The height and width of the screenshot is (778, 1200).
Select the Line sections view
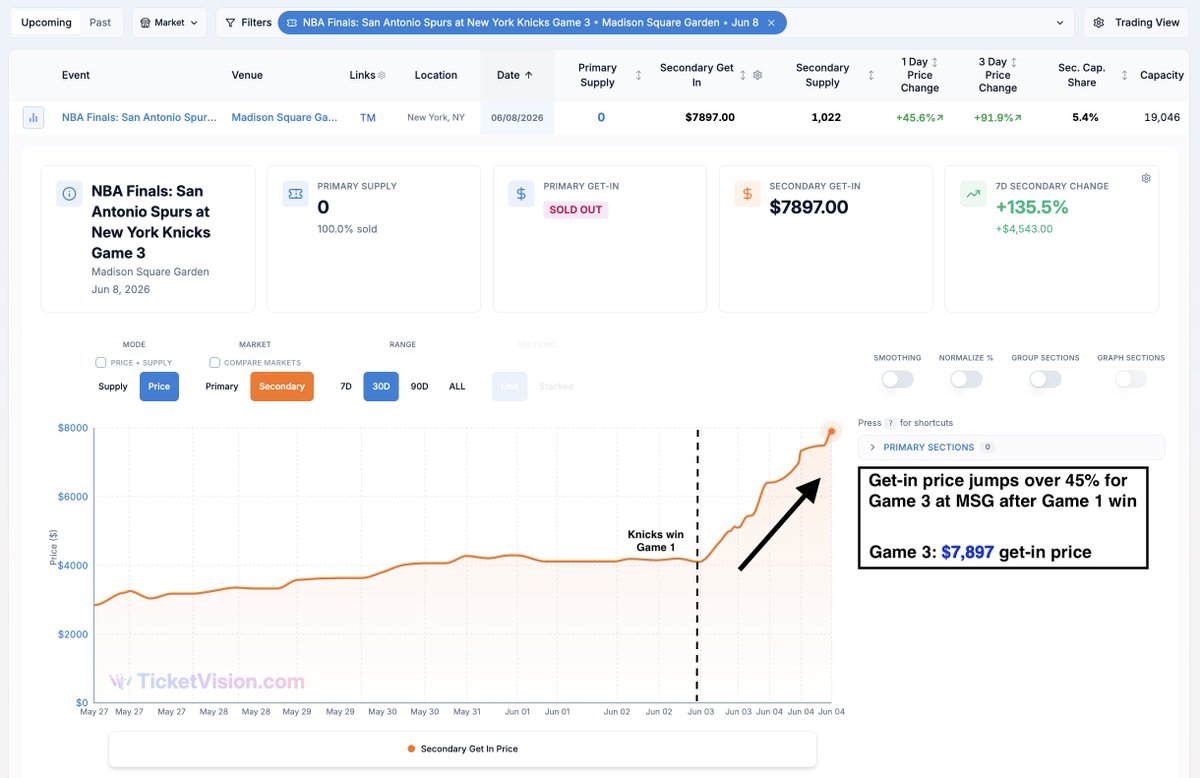click(509, 386)
